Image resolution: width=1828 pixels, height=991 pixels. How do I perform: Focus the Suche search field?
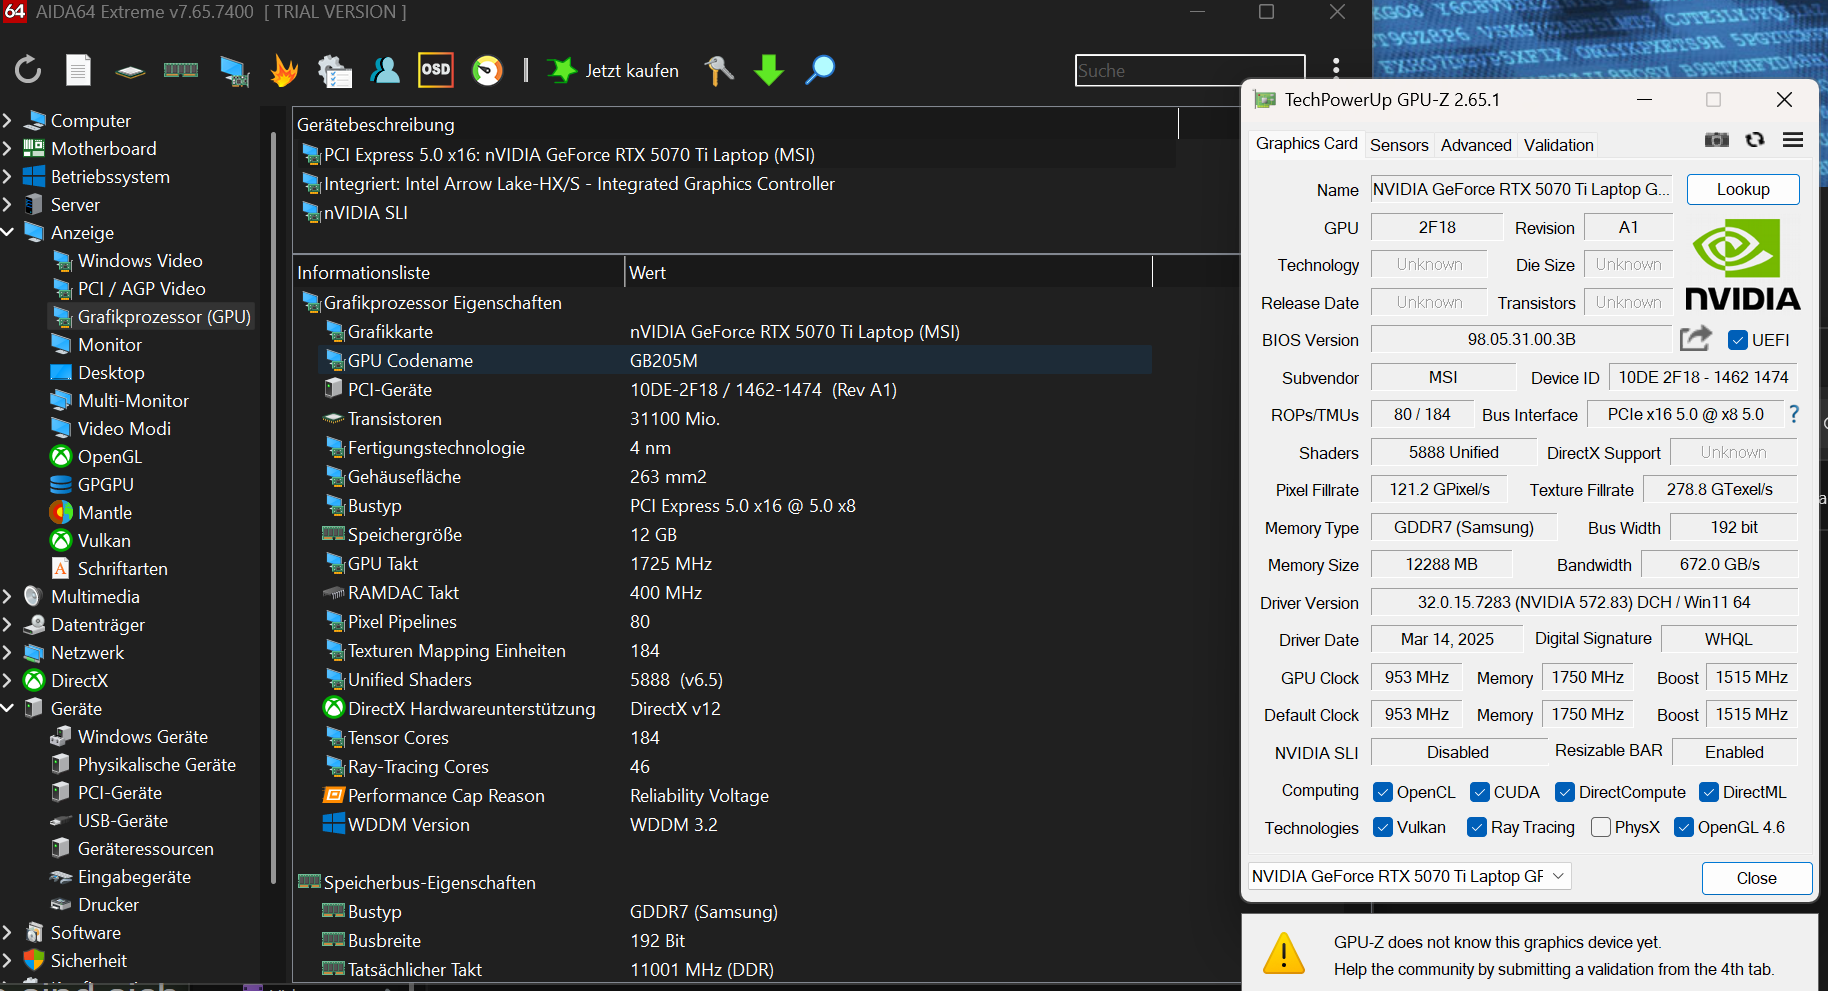[1190, 71]
